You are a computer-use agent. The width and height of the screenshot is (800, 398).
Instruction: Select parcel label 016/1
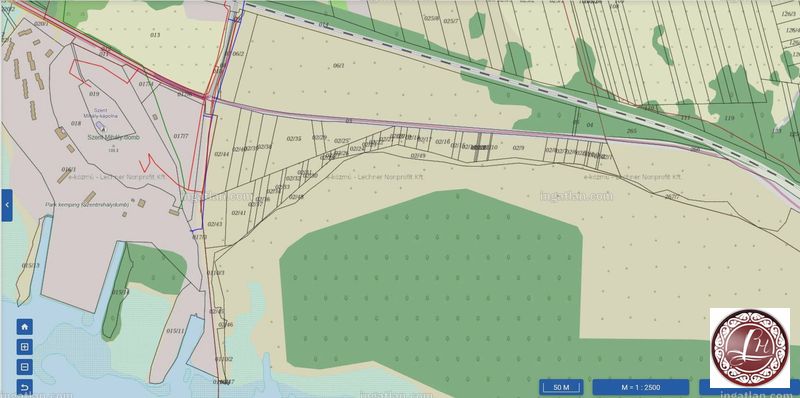(x=69, y=169)
